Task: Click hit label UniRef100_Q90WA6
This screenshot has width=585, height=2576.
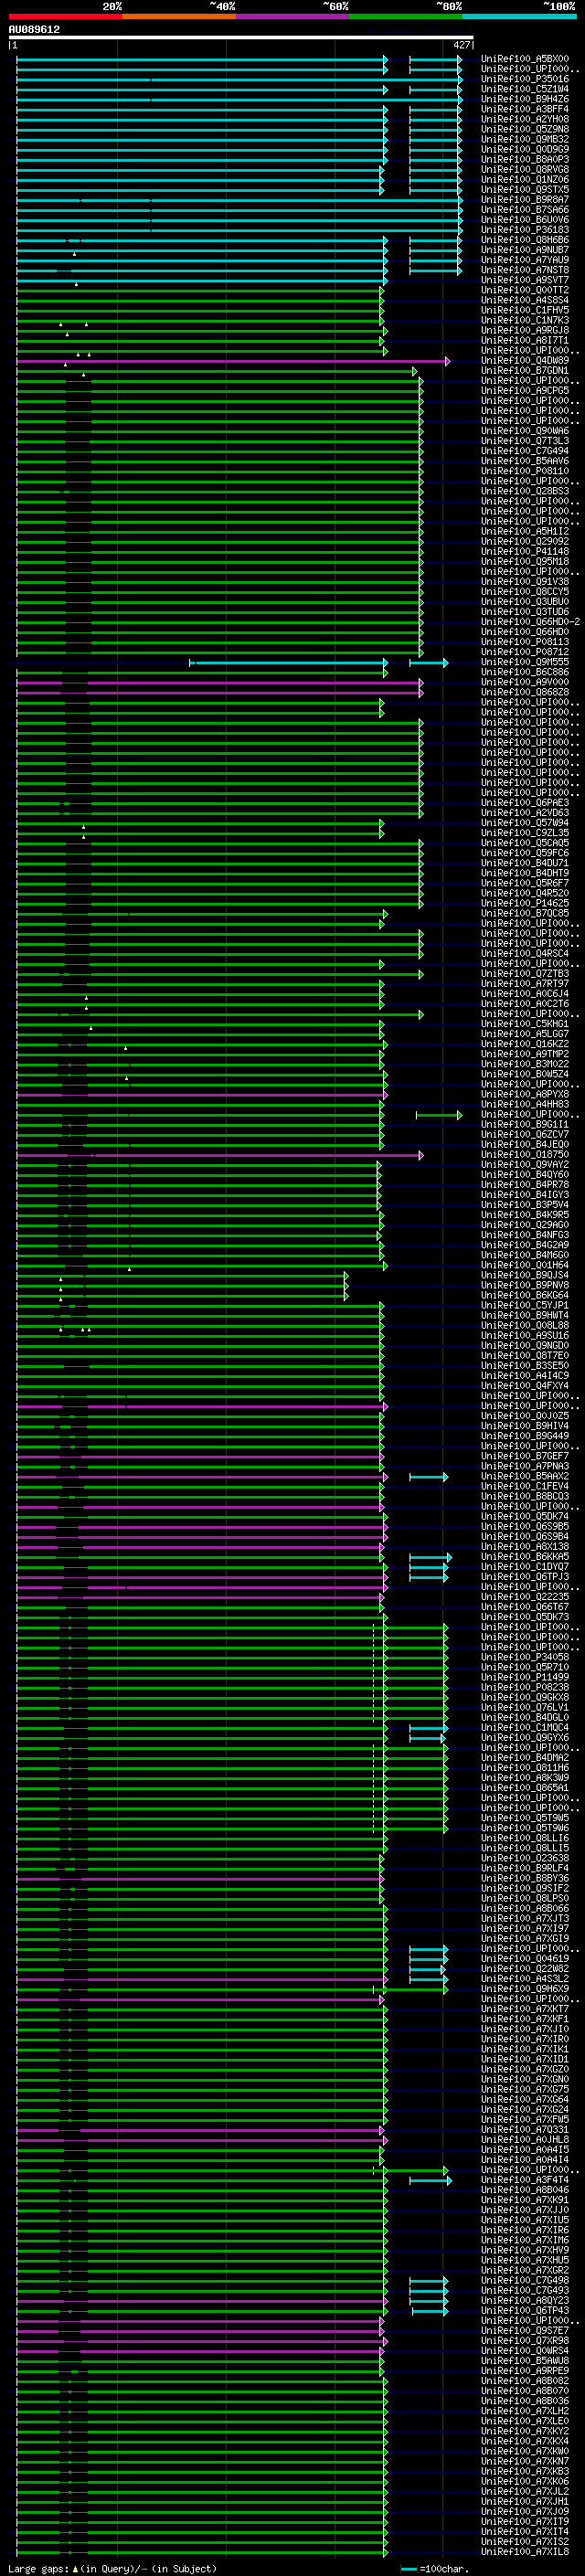Action: coord(524,431)
